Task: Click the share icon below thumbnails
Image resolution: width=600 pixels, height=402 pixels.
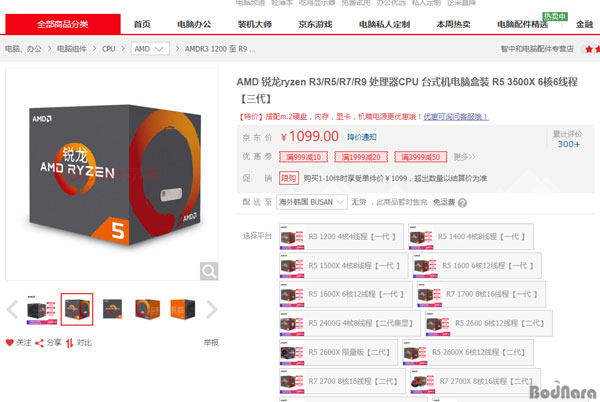Action: click(x=39, y=343)
